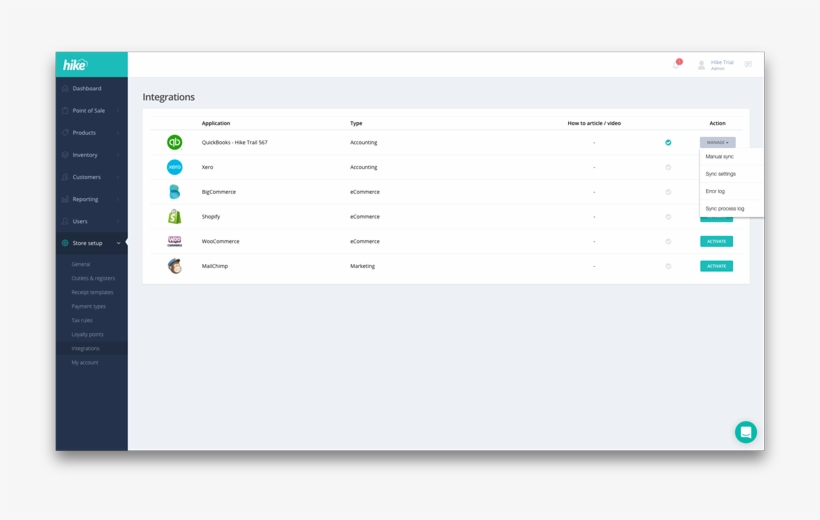Collapse Store setup chevron
The image size is (820, 520).
[x=118, y=243]
